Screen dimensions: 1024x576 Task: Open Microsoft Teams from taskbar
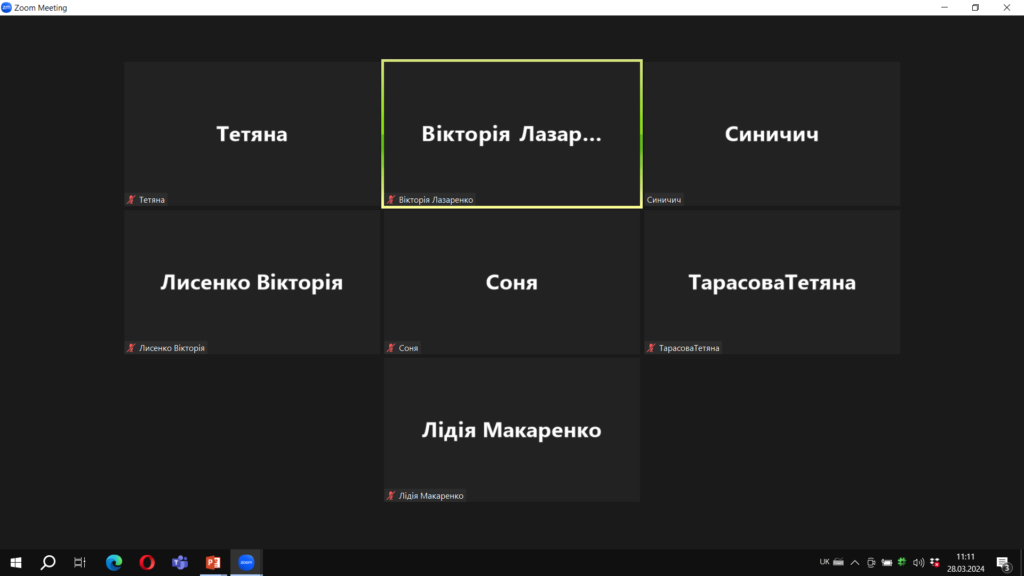pos(180,562)
